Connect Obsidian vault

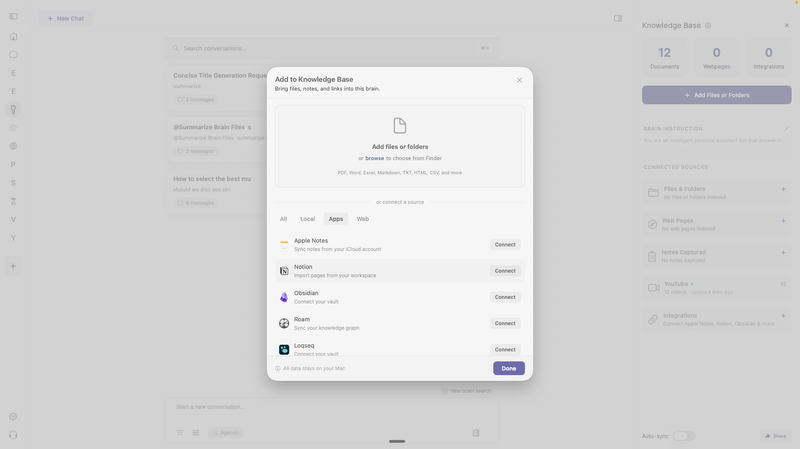(505, 297)
